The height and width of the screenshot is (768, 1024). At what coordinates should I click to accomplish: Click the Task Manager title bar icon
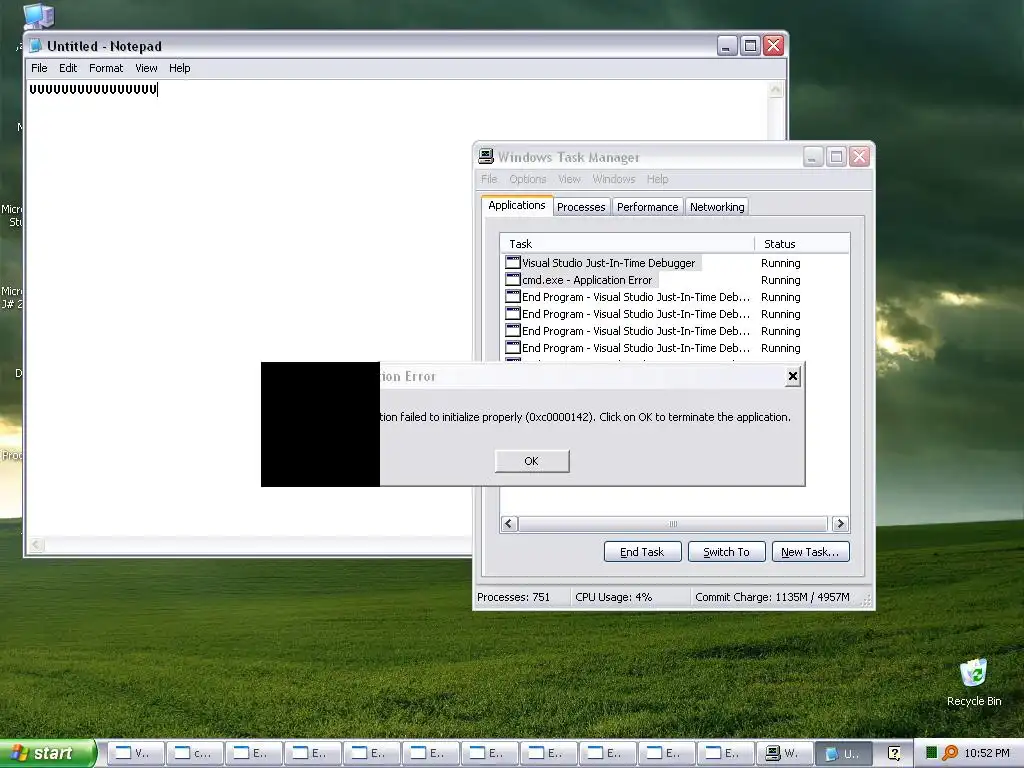tap(486, 156)
